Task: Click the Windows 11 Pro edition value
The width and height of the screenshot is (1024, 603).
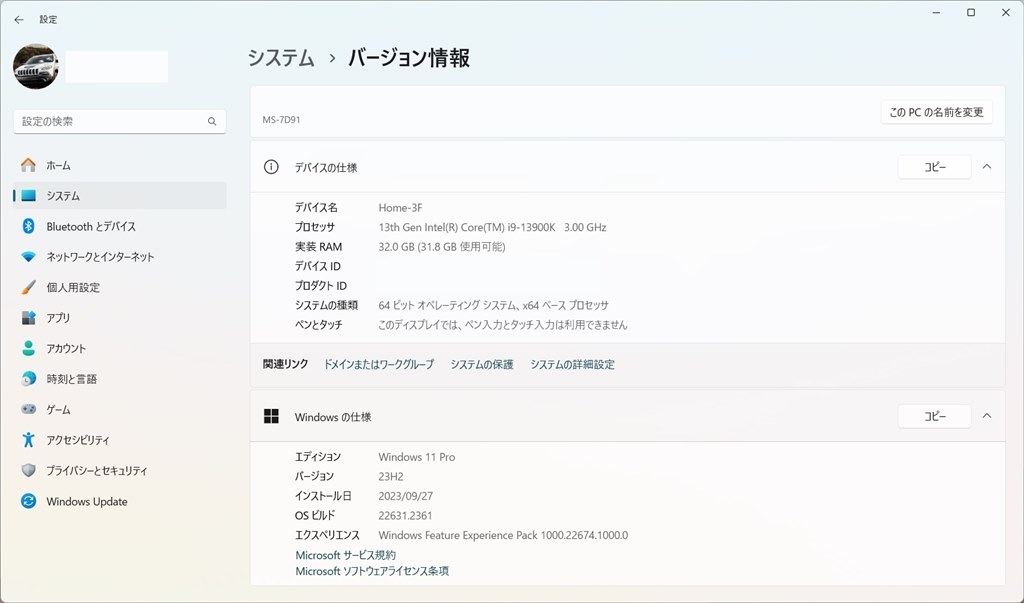Action: 417,457
